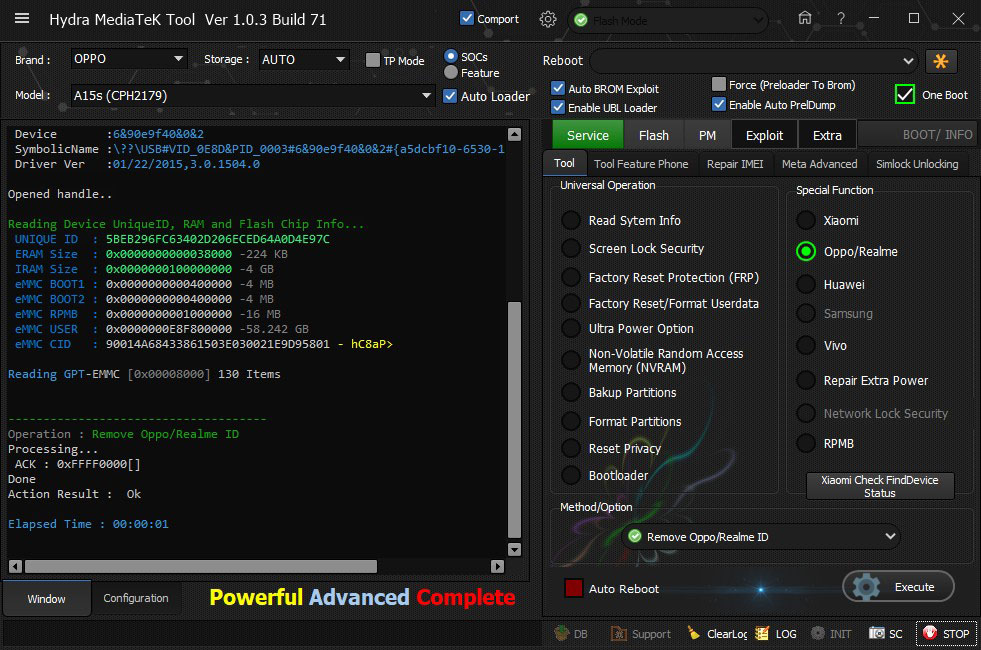This screenshot has width=981, height=650.
Task: Open the help question mark icon
Action: click(x=841, y=19)
